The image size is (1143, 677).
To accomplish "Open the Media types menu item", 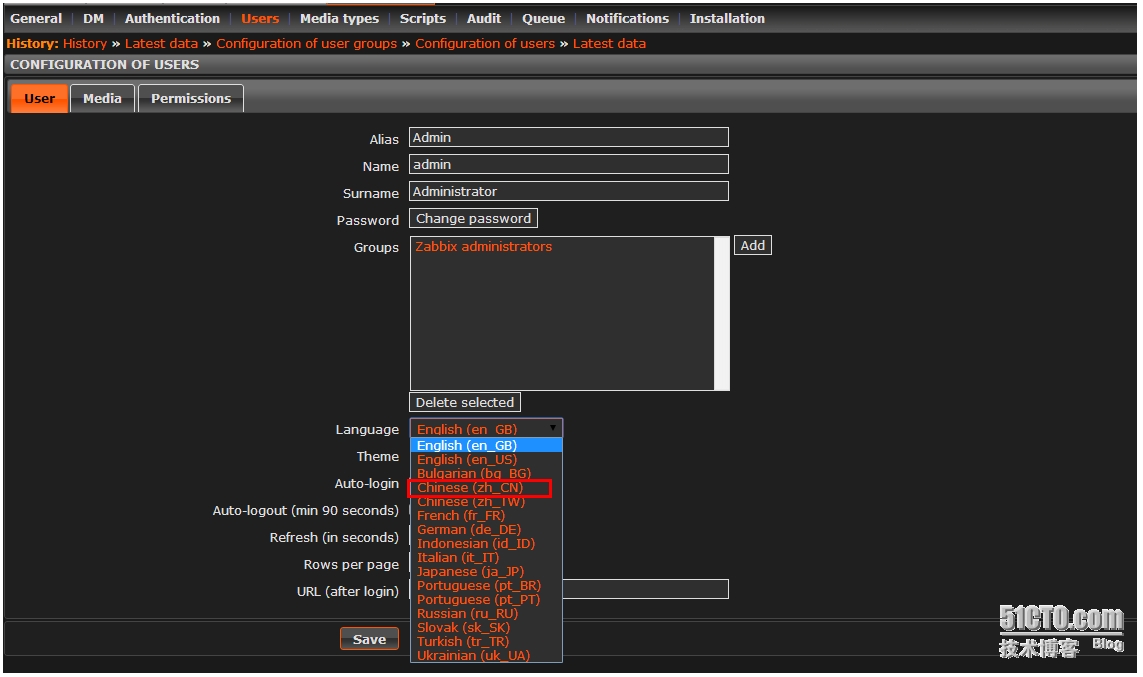I will coord(340,18).
